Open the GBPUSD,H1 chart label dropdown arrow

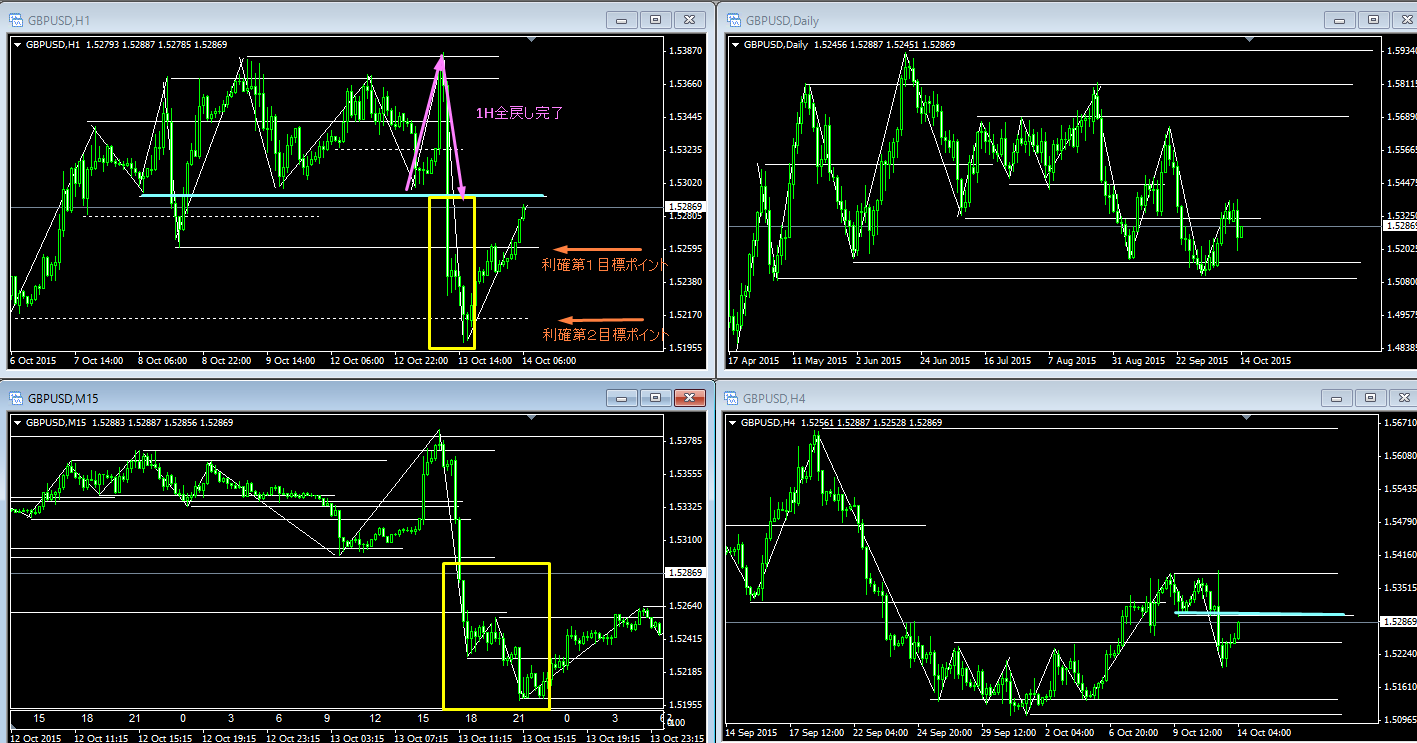(x=17, y=44)
